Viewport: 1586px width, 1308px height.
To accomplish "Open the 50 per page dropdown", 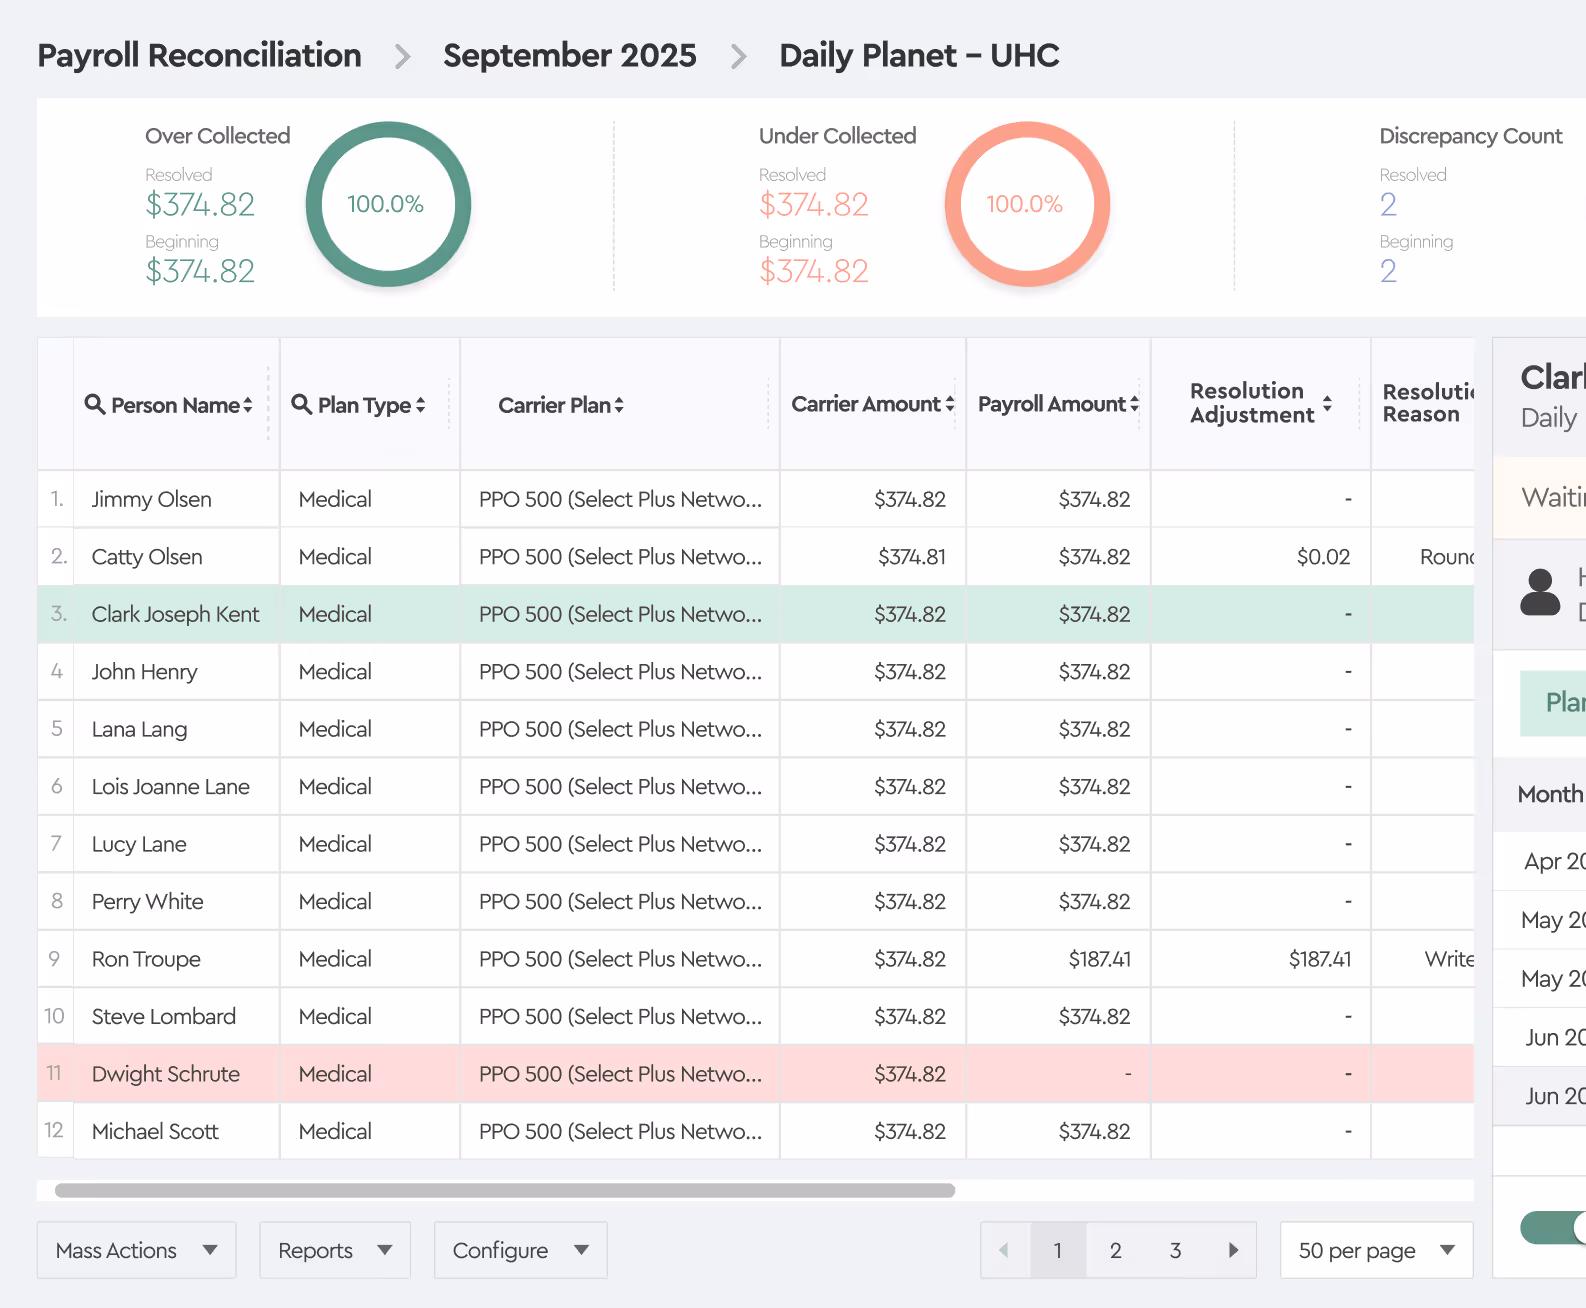I will [x=1377, y=1250].
